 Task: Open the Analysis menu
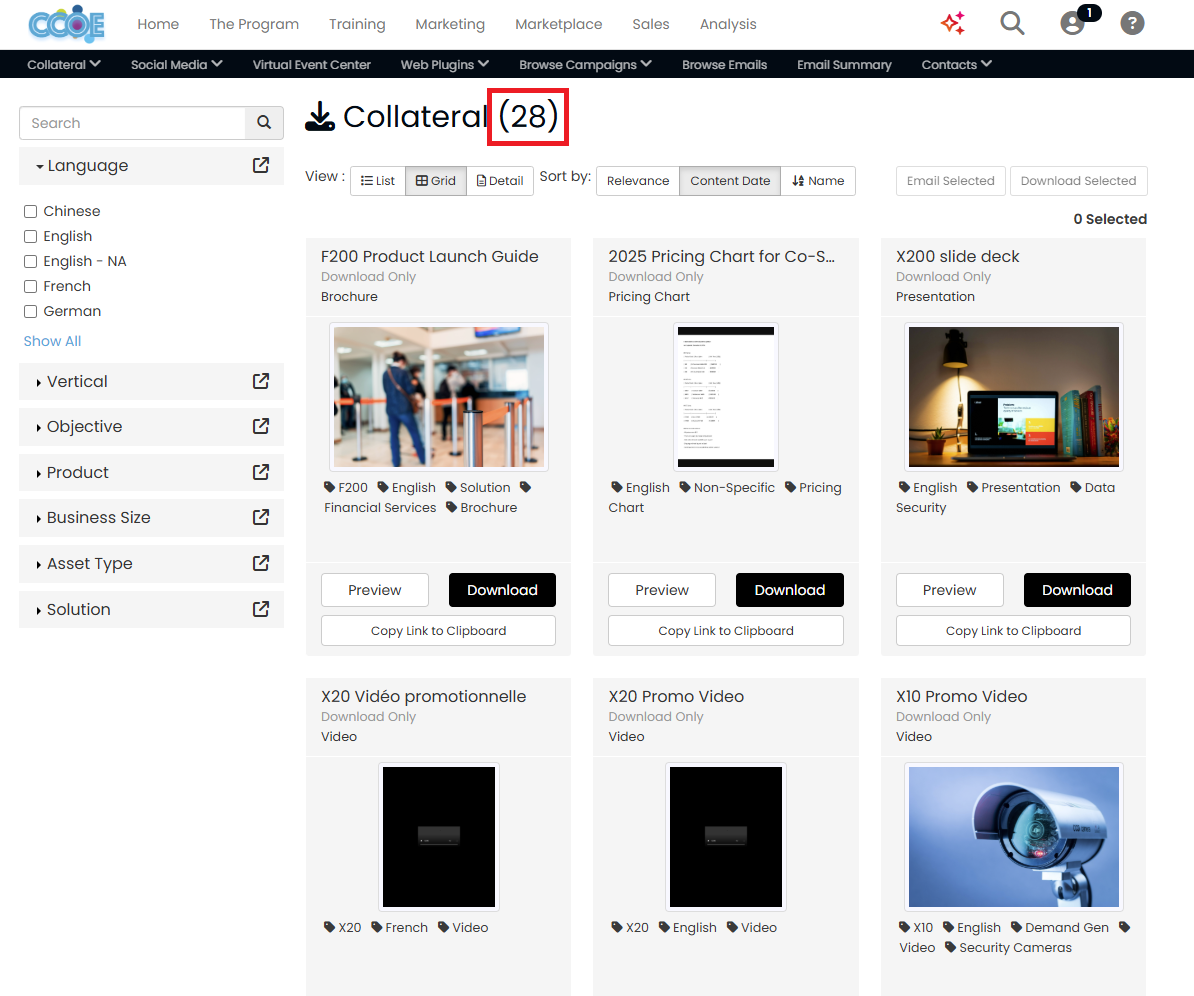[728, 24]
